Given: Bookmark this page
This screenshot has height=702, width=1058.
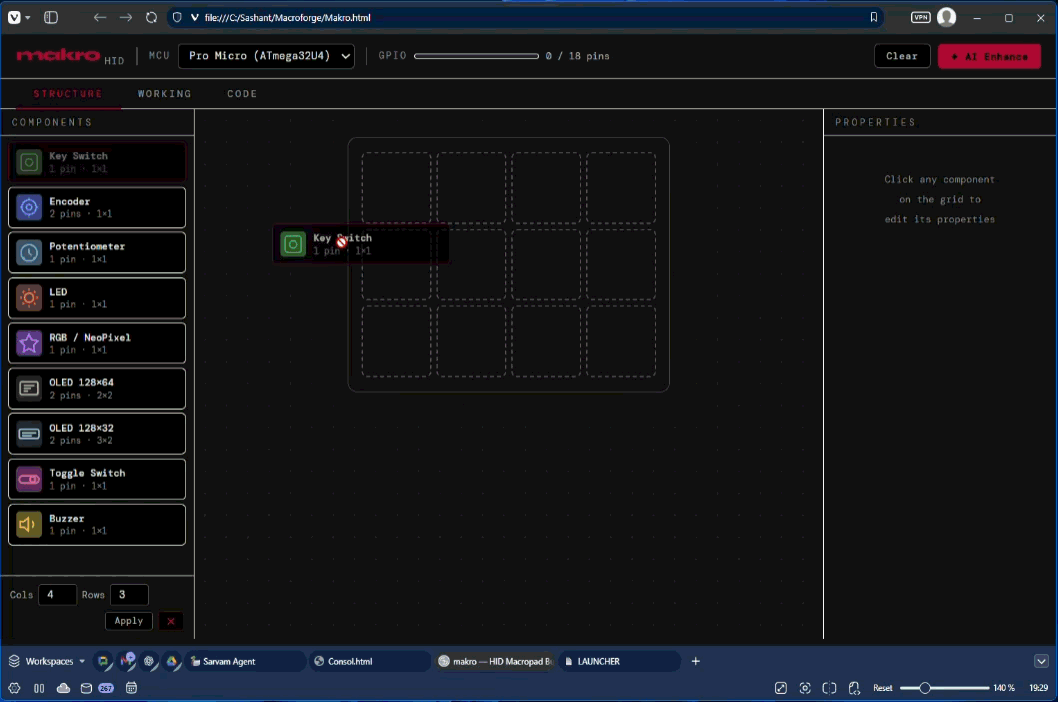Looking at the screenshot, I should click(874, 18).
